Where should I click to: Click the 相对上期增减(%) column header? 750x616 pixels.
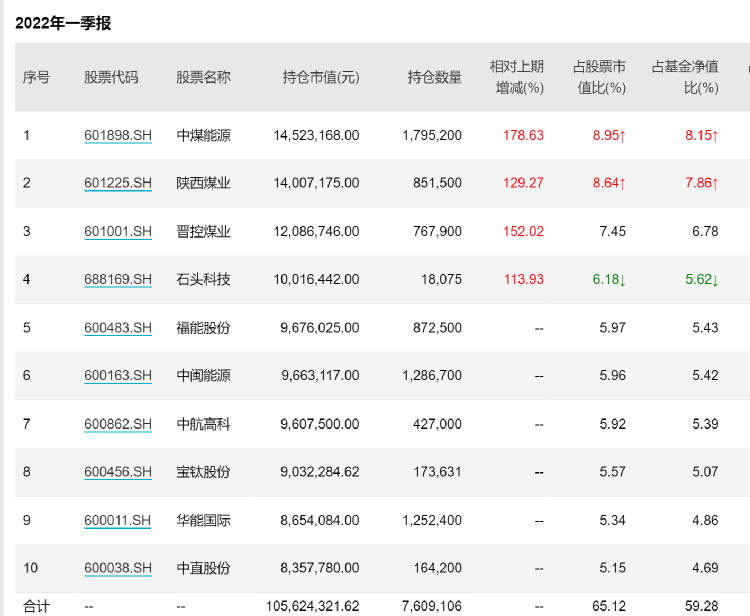pos(517,77)
